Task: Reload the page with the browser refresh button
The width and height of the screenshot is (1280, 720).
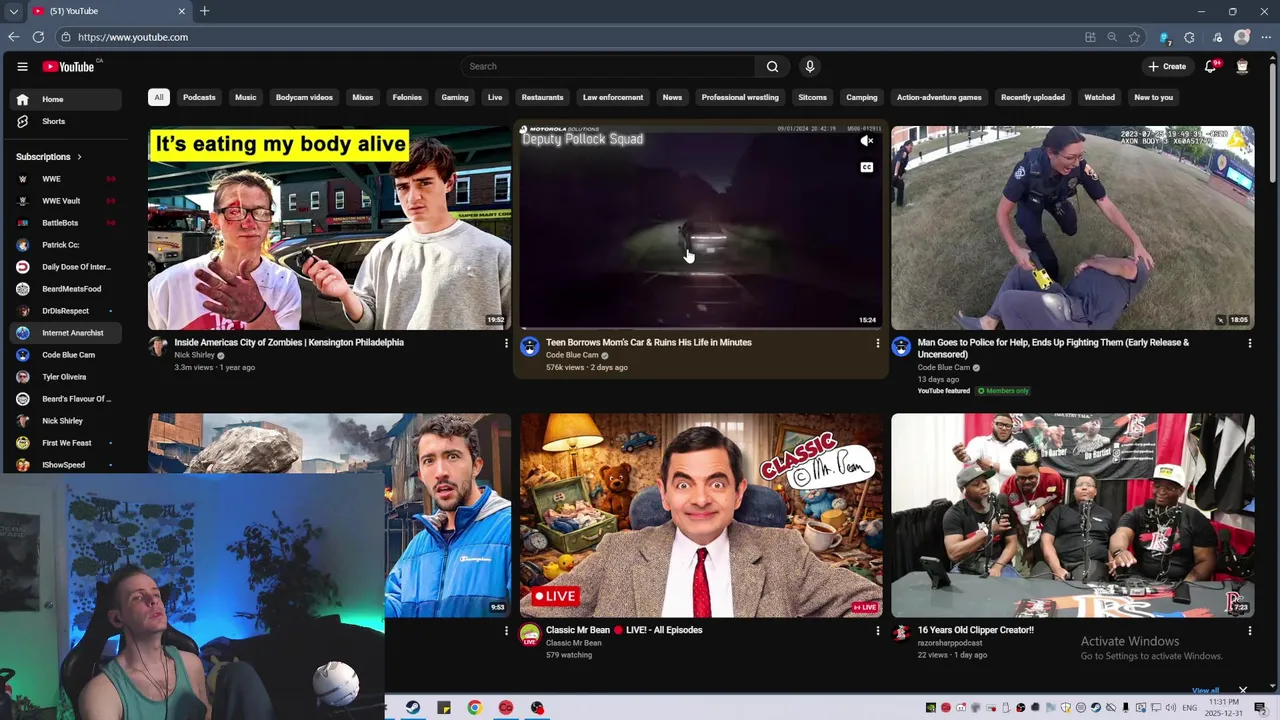Action: click(38, 37)
